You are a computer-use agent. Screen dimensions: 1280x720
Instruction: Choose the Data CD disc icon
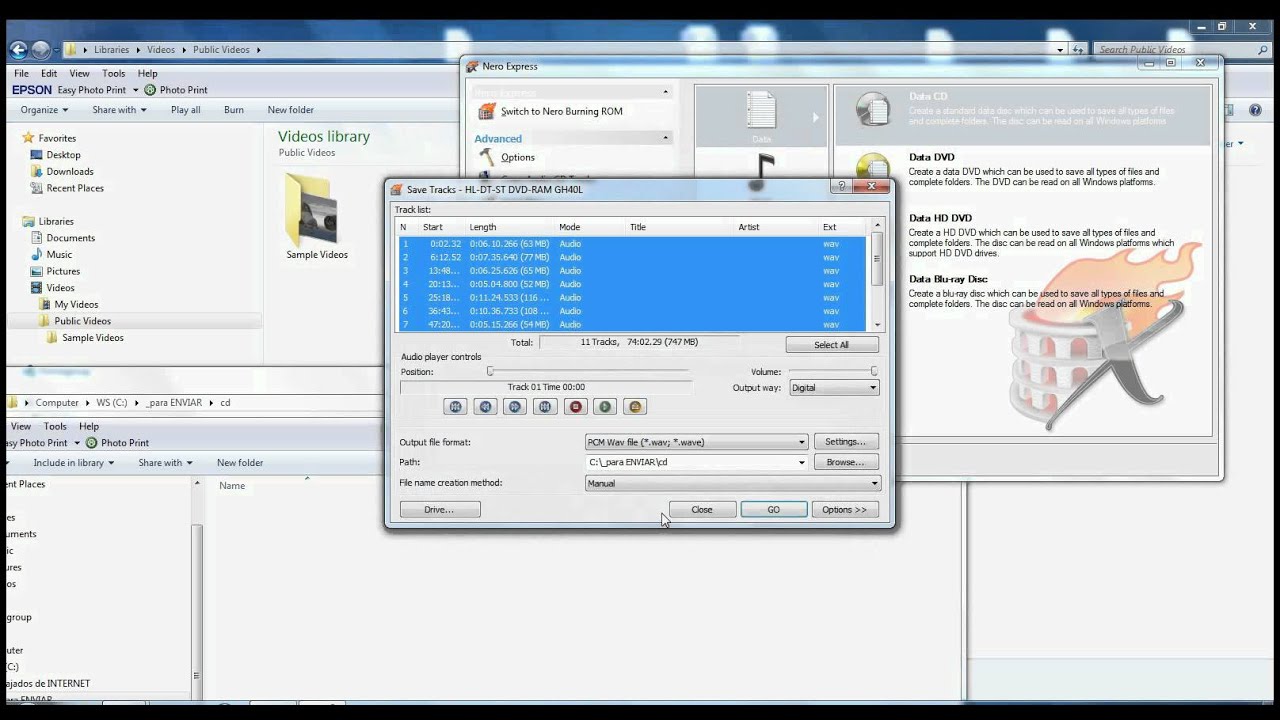(872, 109)
